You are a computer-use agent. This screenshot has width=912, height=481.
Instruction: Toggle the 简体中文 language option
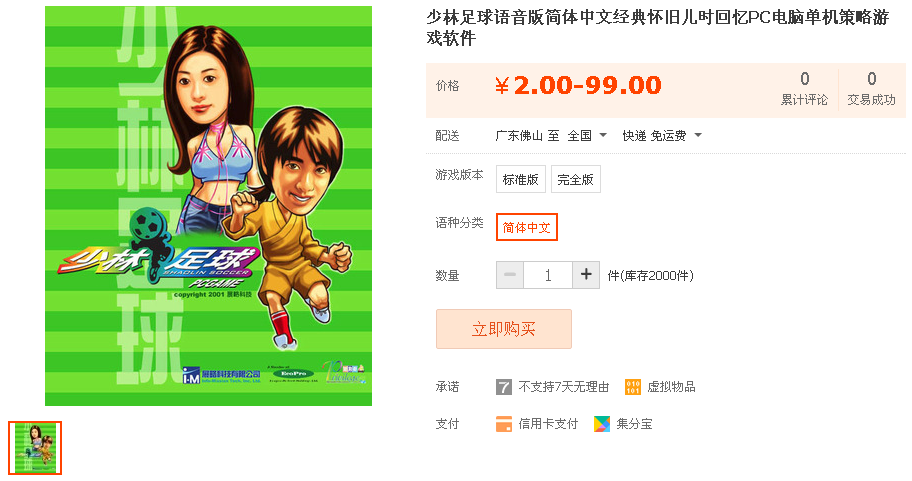click(526, 227)
